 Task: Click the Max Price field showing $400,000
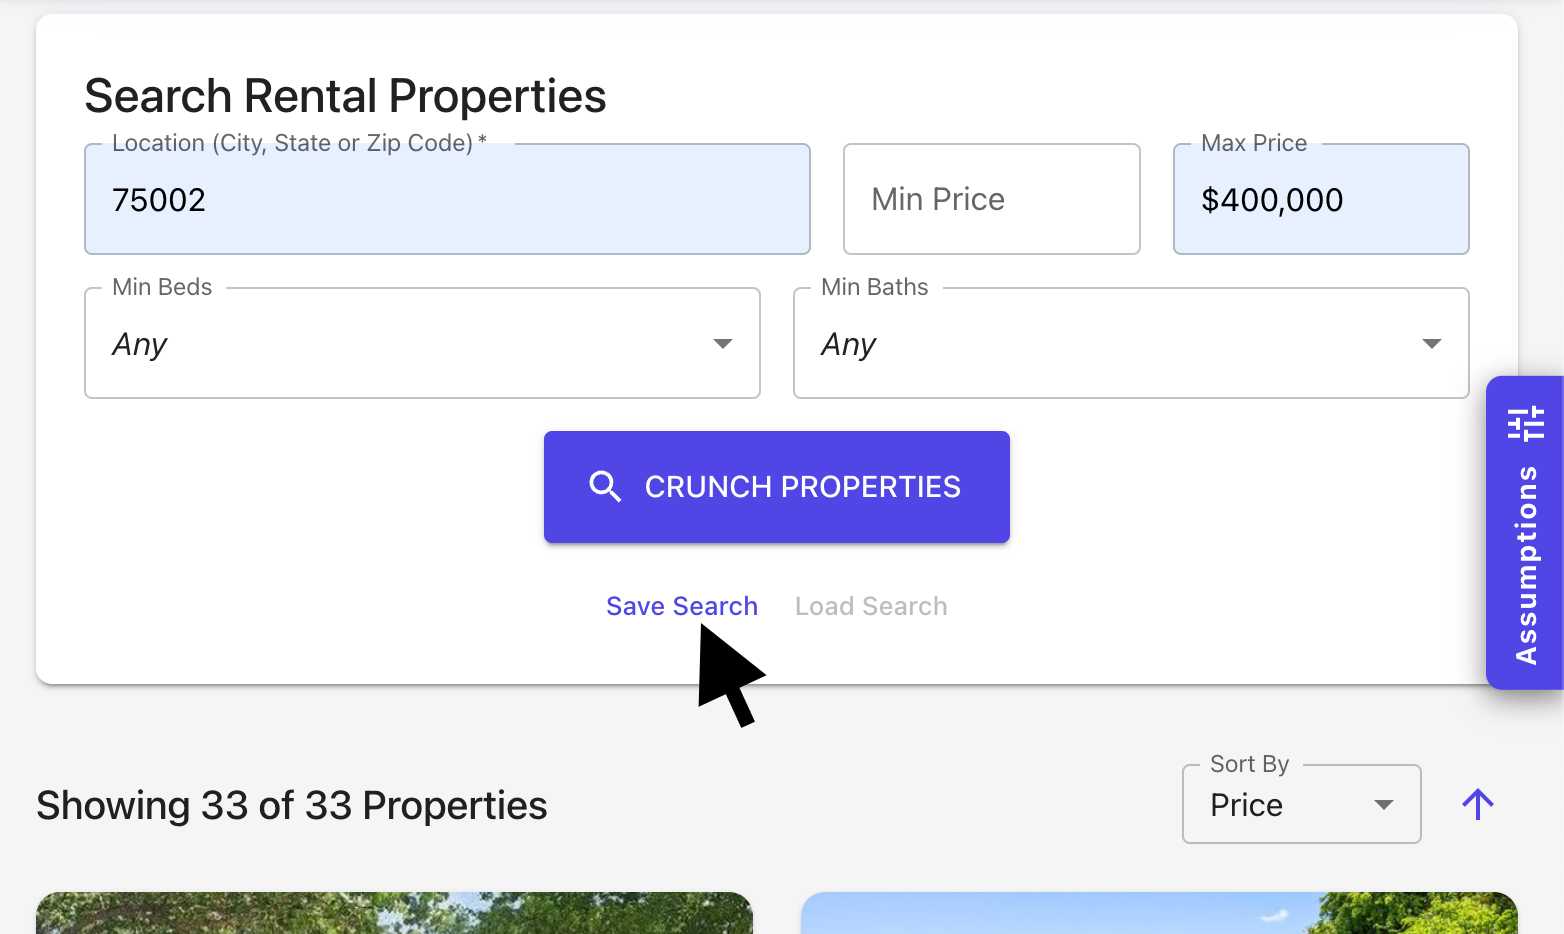1320,200
